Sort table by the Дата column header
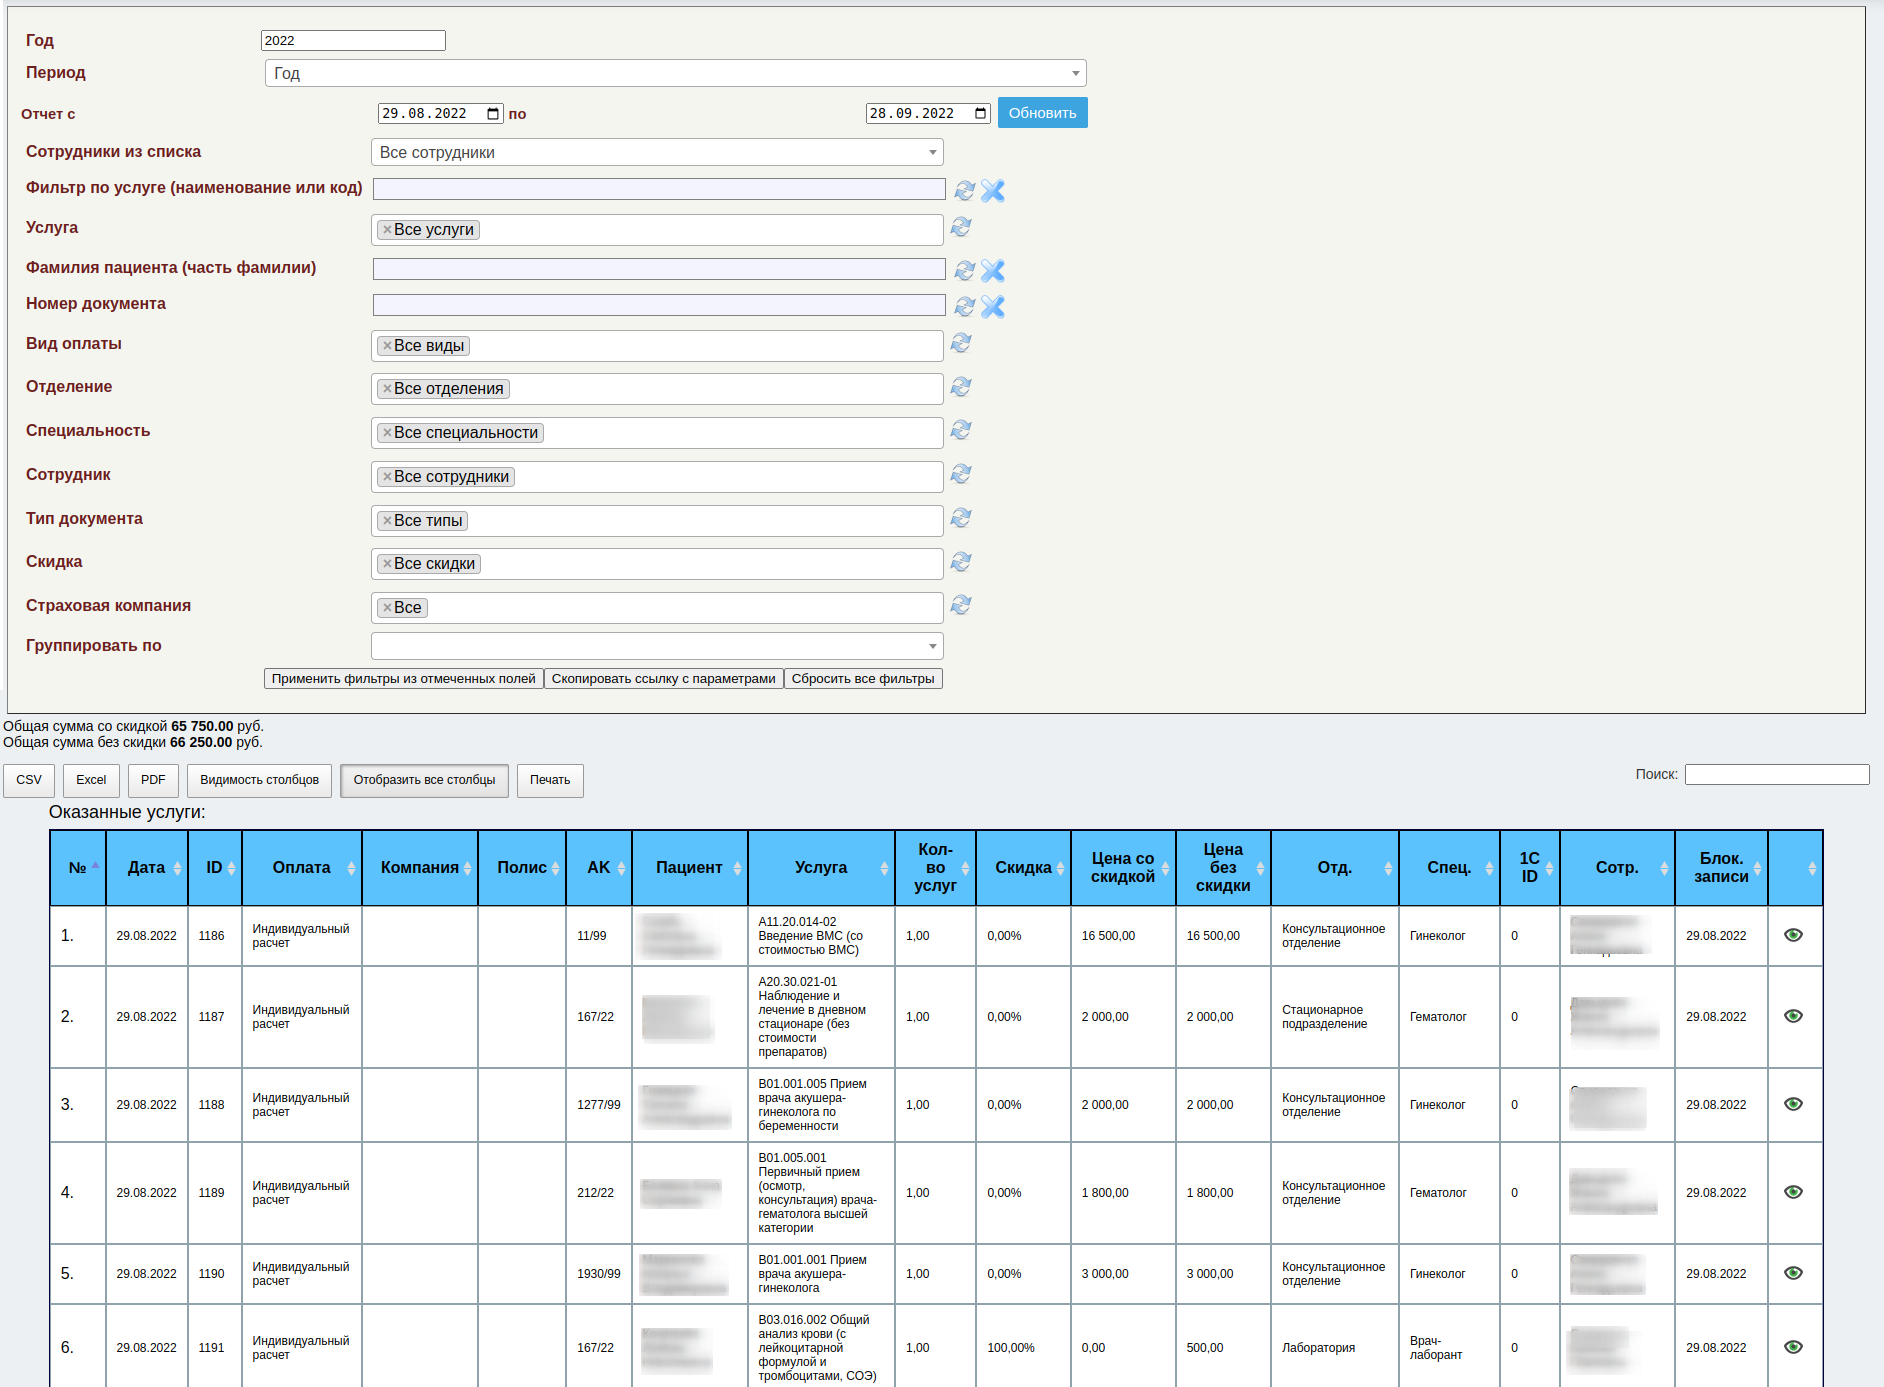The width and height of the screenshot is (1884, 1387). pos(147,868)
